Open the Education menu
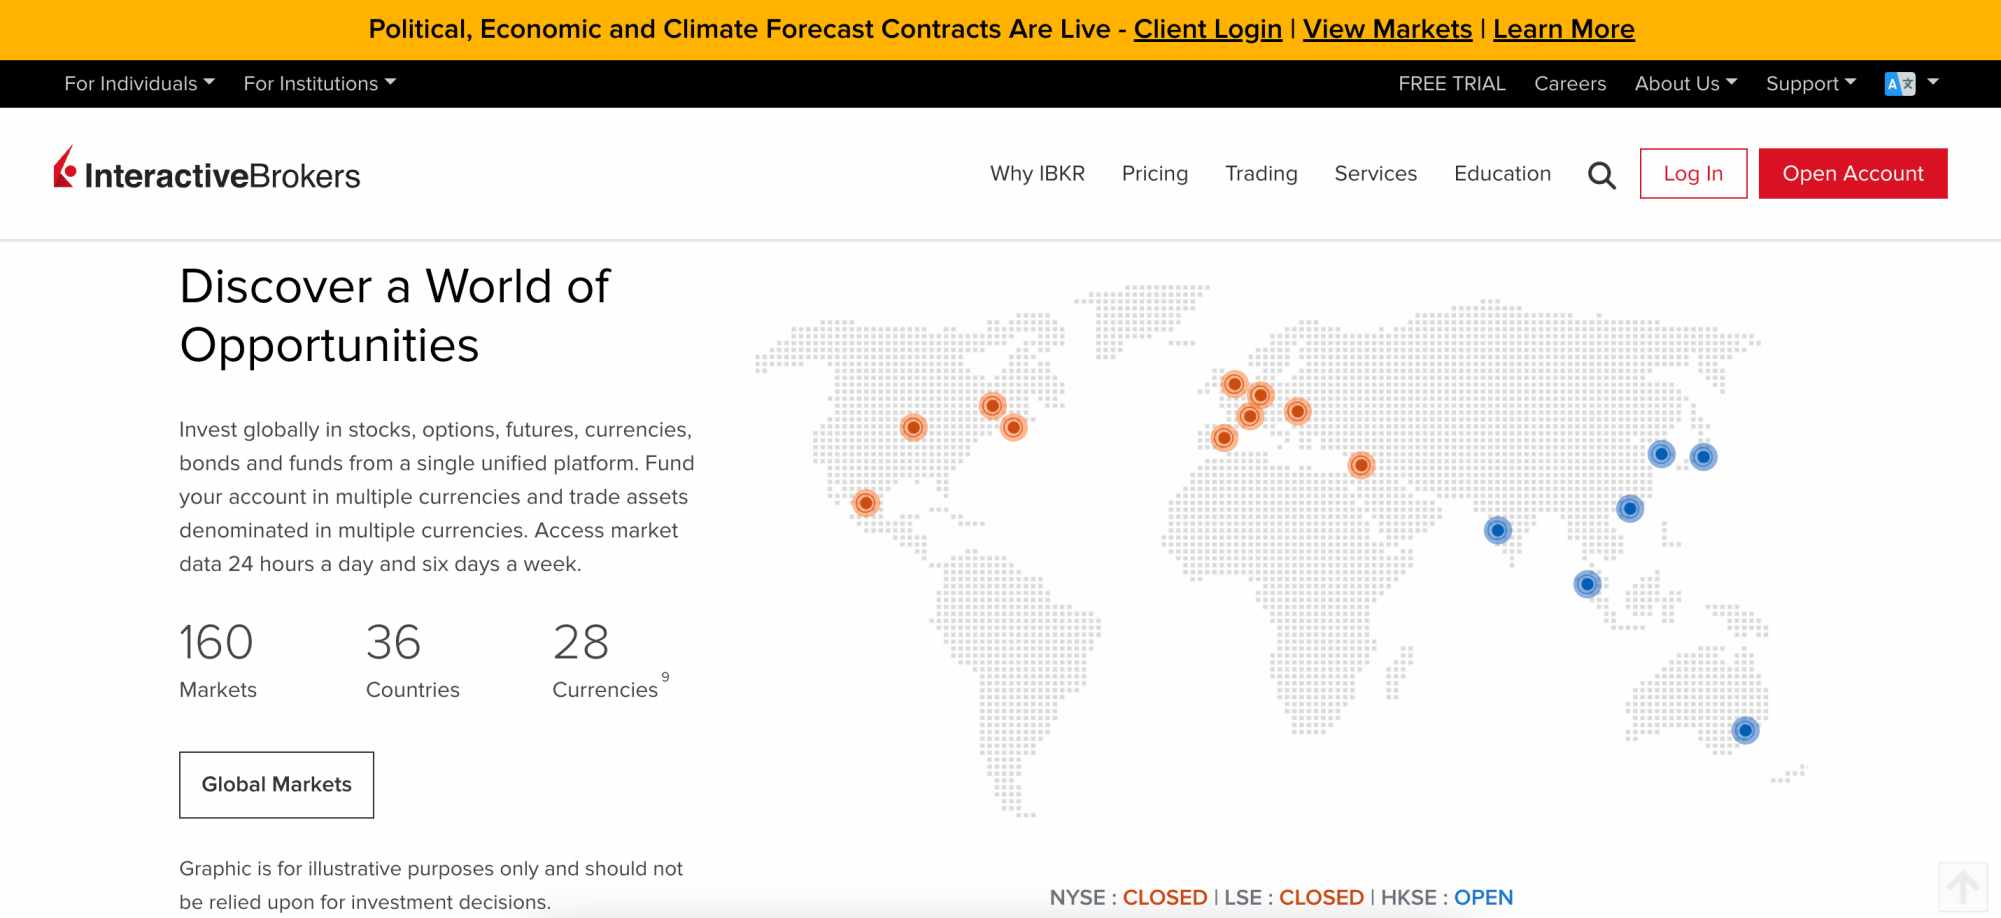Image resolution: width=2001 pixels, height=918 pixels. pyautogui.click(x=1502, y=174)
